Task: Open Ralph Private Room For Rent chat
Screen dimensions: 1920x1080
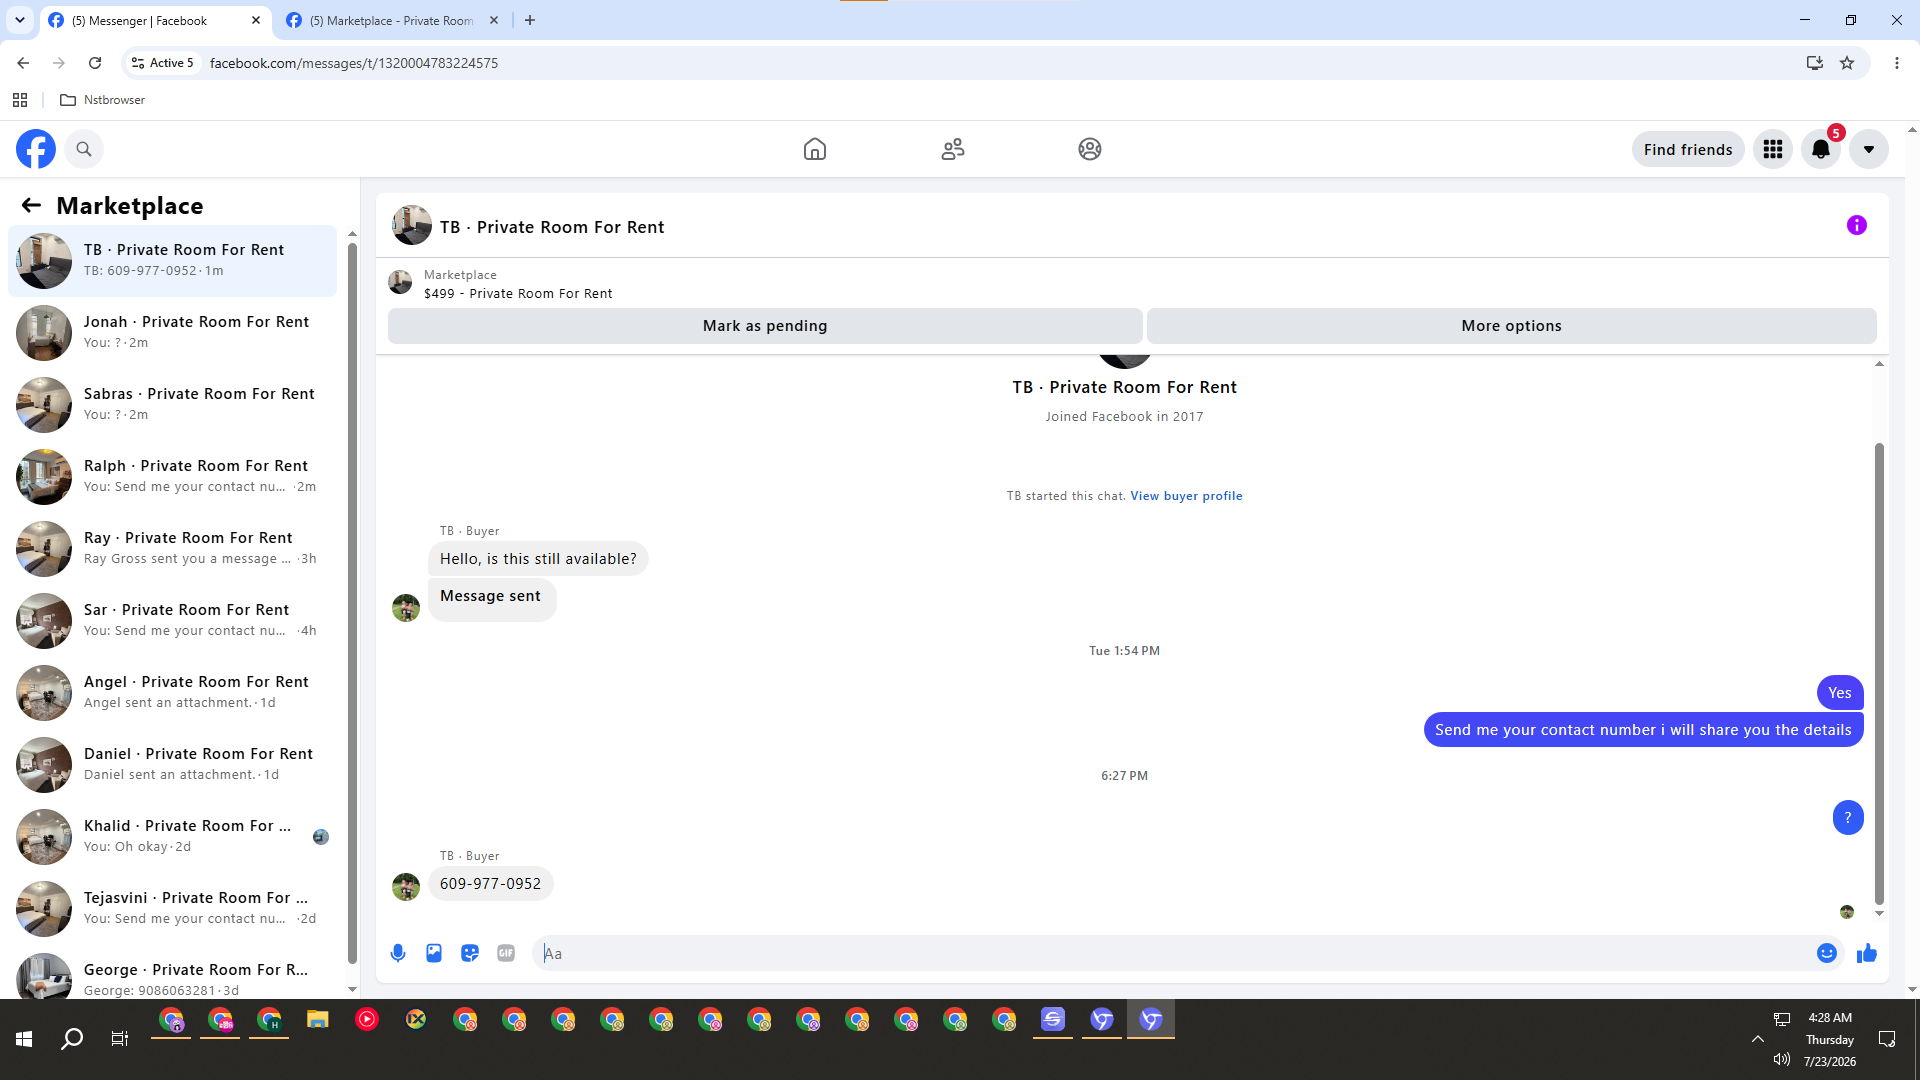Action: pyautogui.click(x=173, y=477)
